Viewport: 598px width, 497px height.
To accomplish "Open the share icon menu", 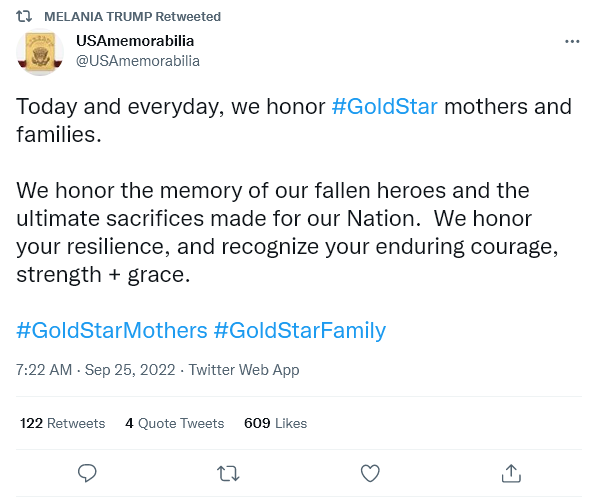I will pos(511,473).
